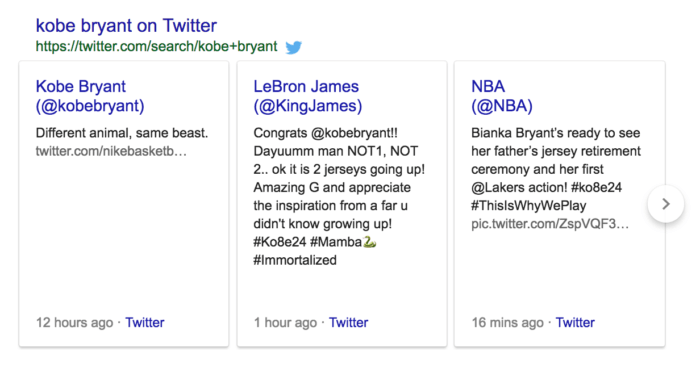Open LeBron James (@KingJames) profile link
The height and width of the screenshot is (368, 700).
pyautogui.click(x=308, y=96)
